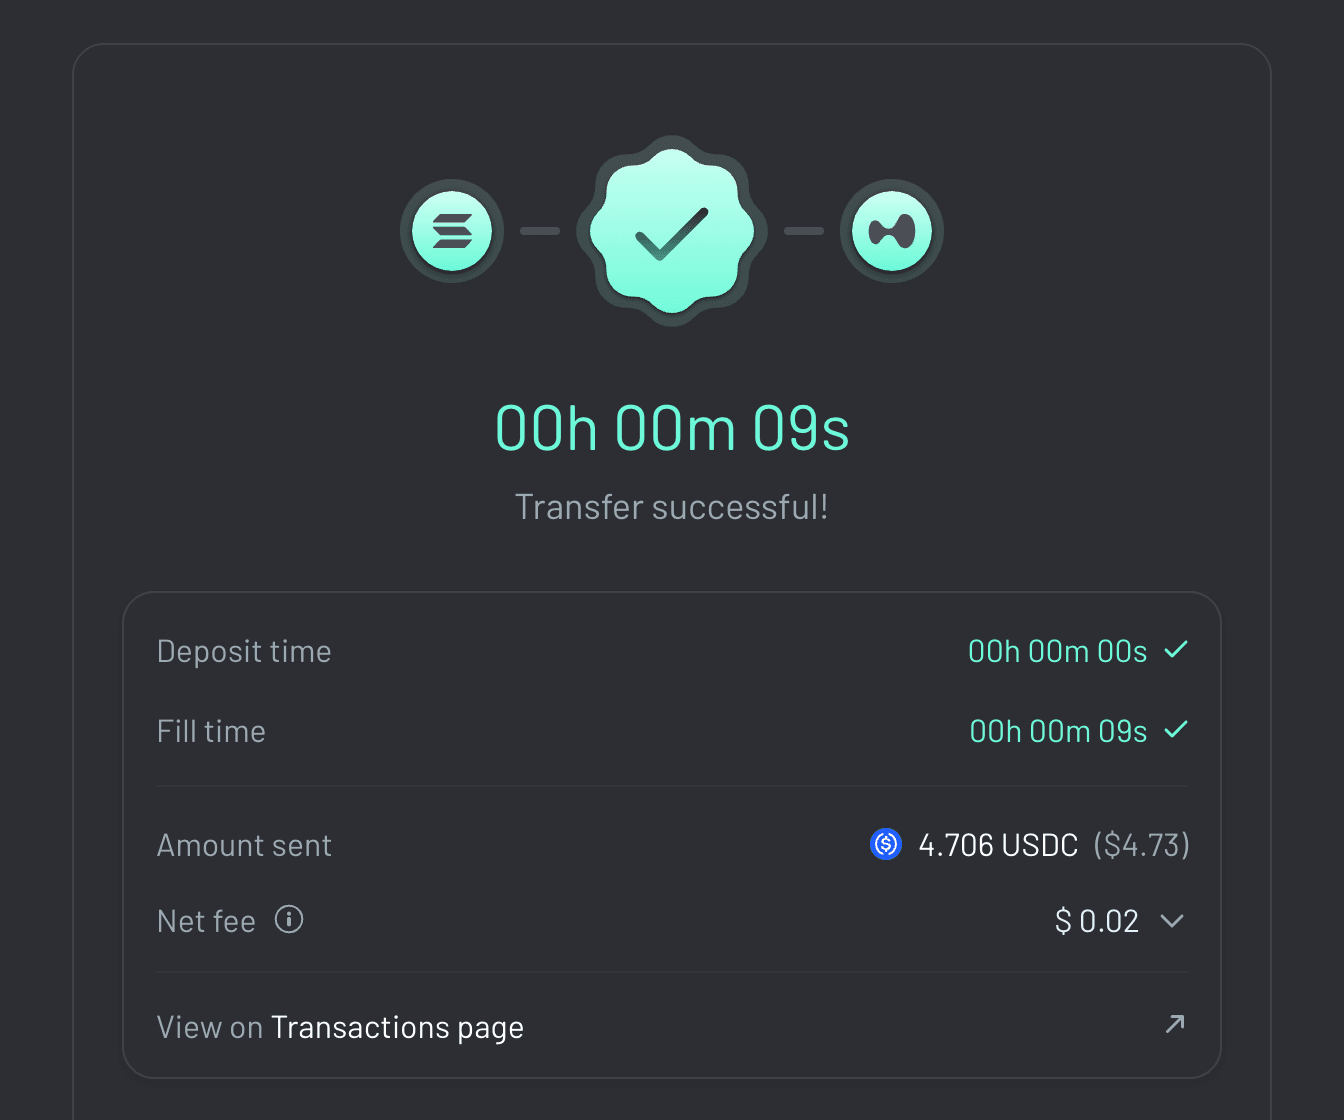
Task: Select the Net fee label
Action: (x=206, y=920)
